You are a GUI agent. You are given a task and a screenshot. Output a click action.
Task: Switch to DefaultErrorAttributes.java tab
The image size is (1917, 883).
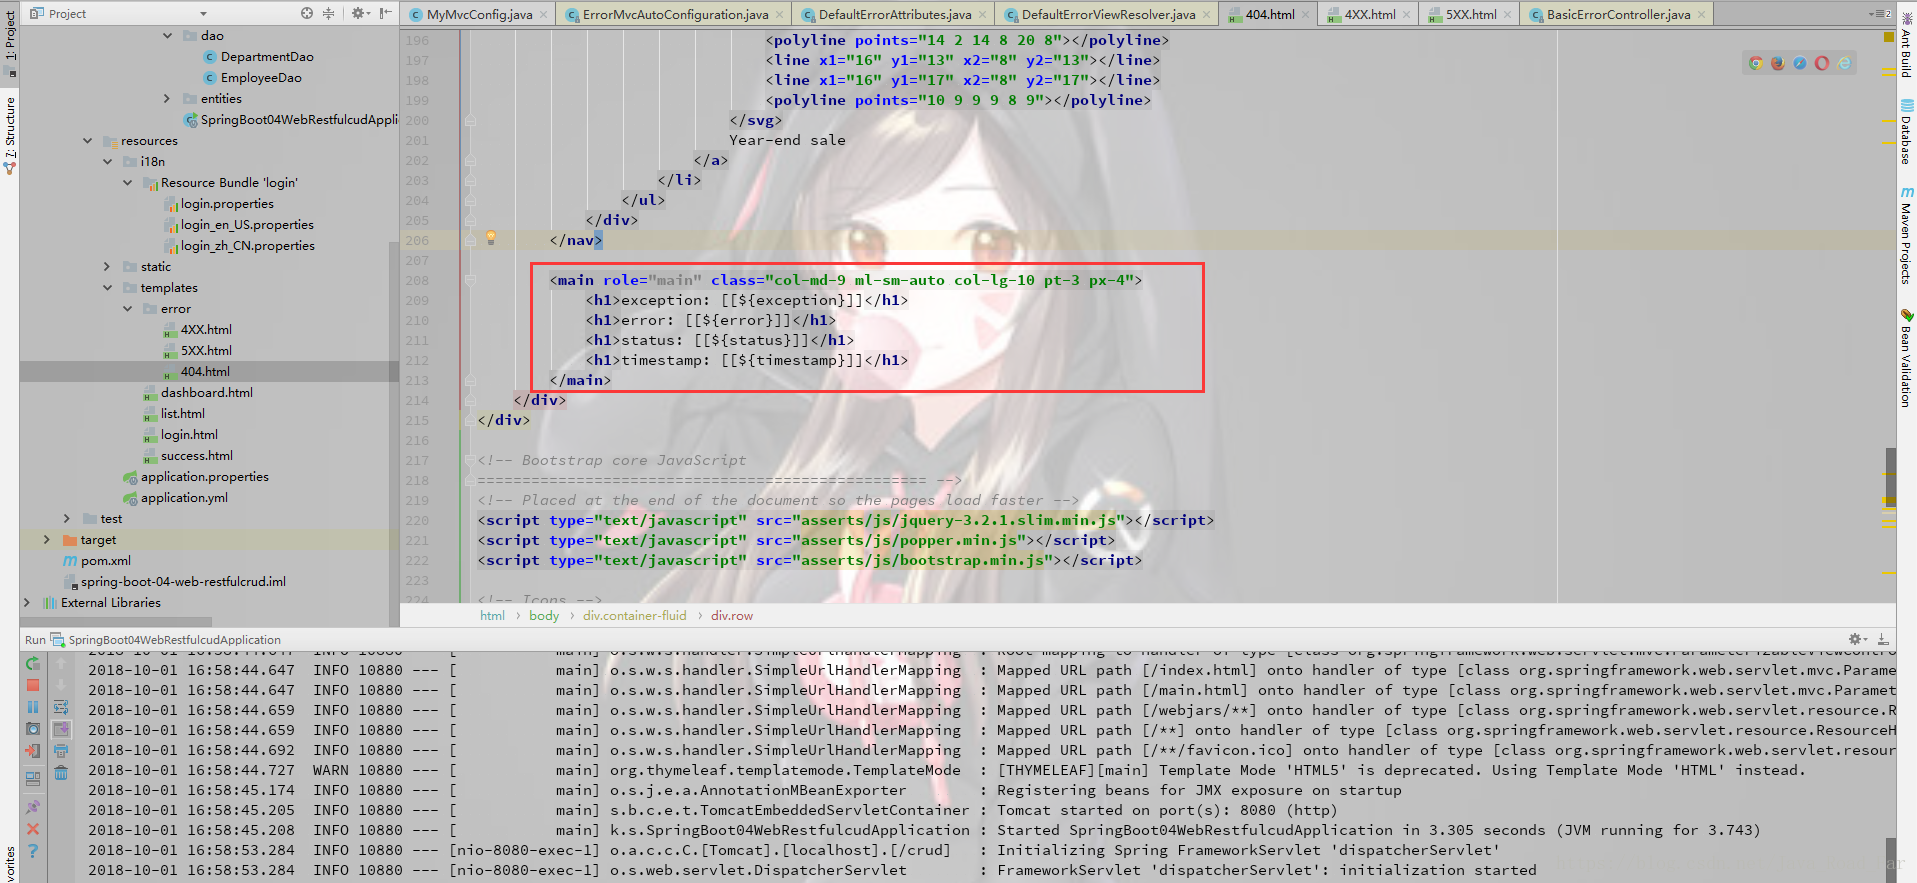pos(894,14)
